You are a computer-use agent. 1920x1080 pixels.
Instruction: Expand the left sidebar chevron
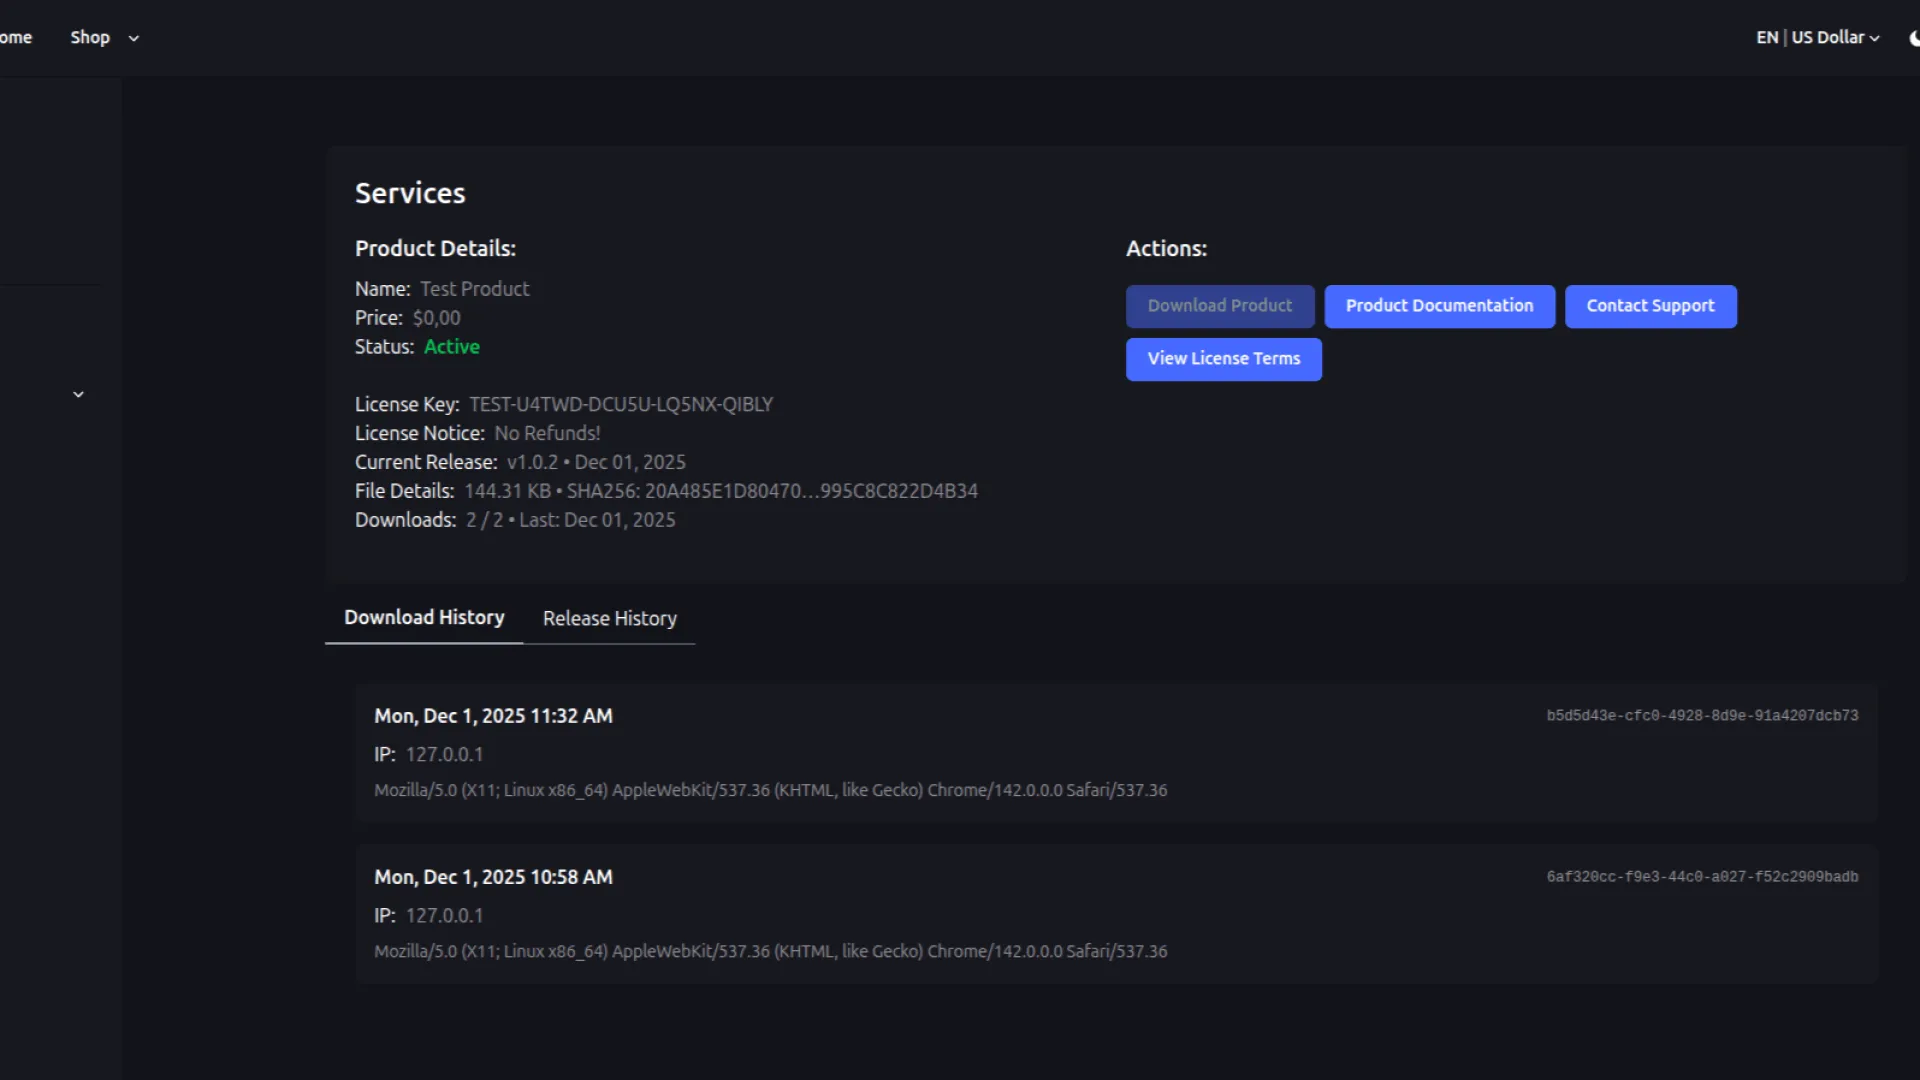point(78,395)
